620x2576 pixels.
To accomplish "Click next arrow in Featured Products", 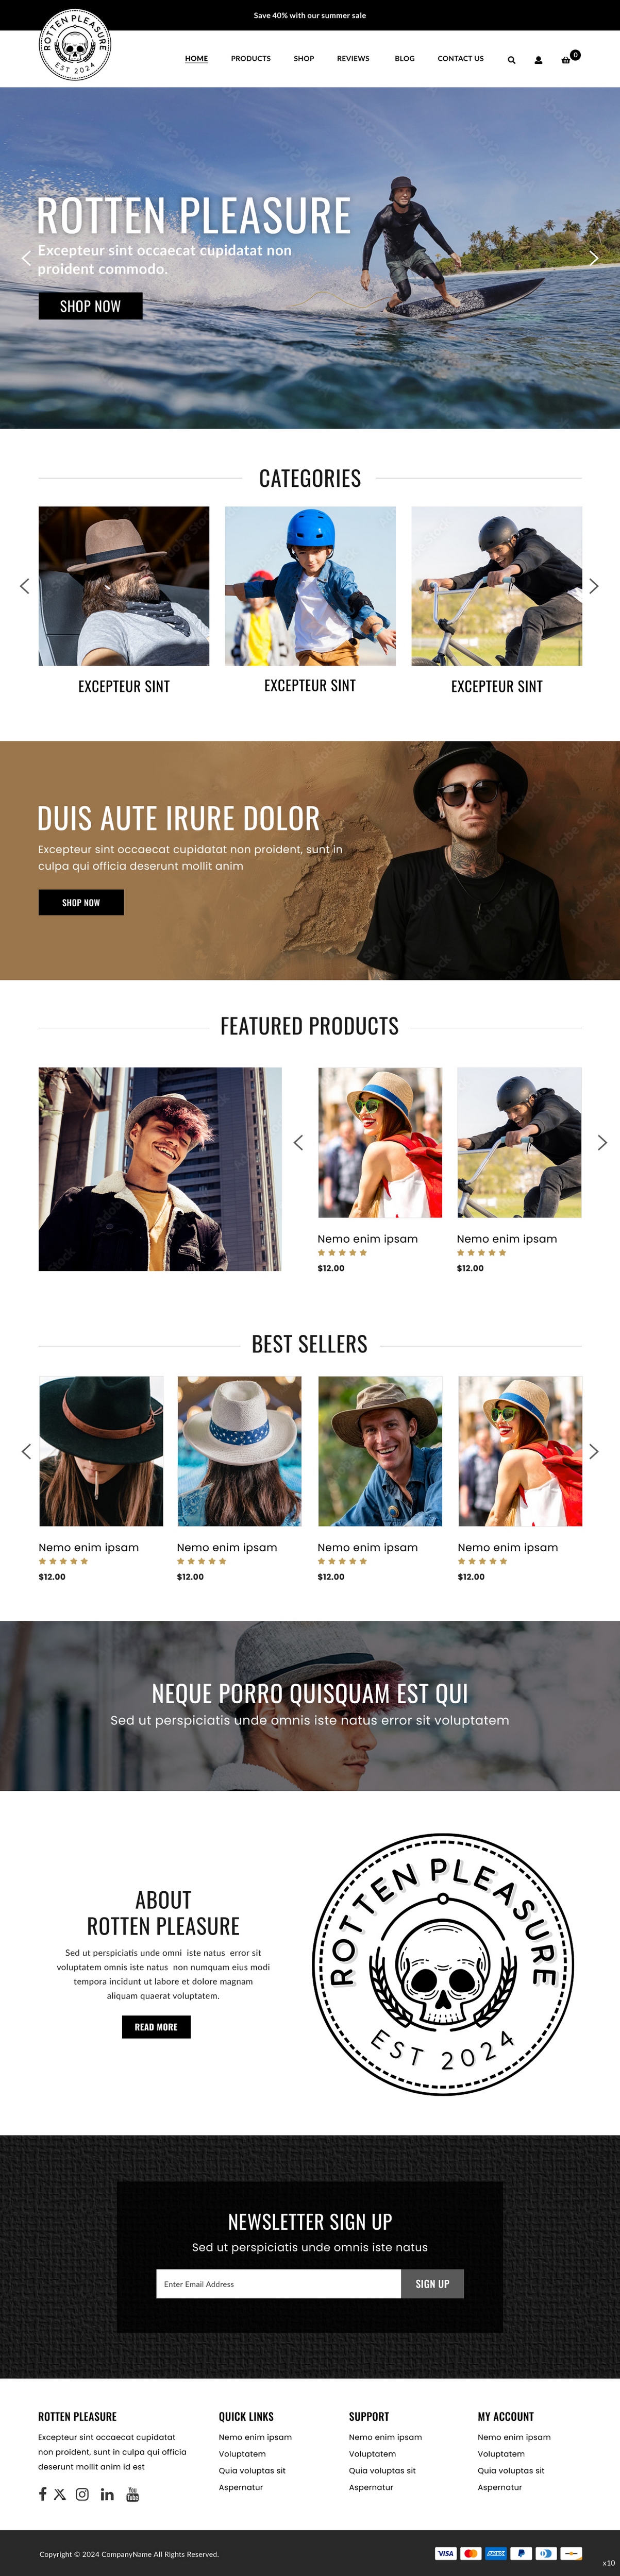I will coord(602,1142).
